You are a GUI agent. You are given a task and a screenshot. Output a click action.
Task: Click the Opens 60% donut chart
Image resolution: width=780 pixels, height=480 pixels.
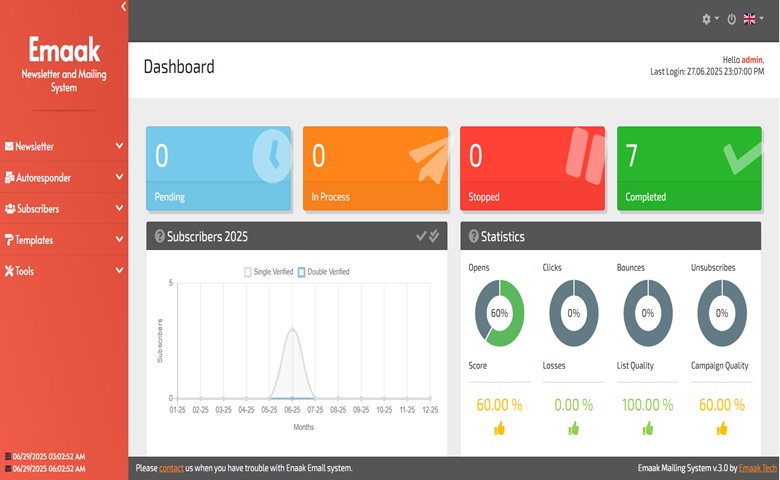[499, 313]
